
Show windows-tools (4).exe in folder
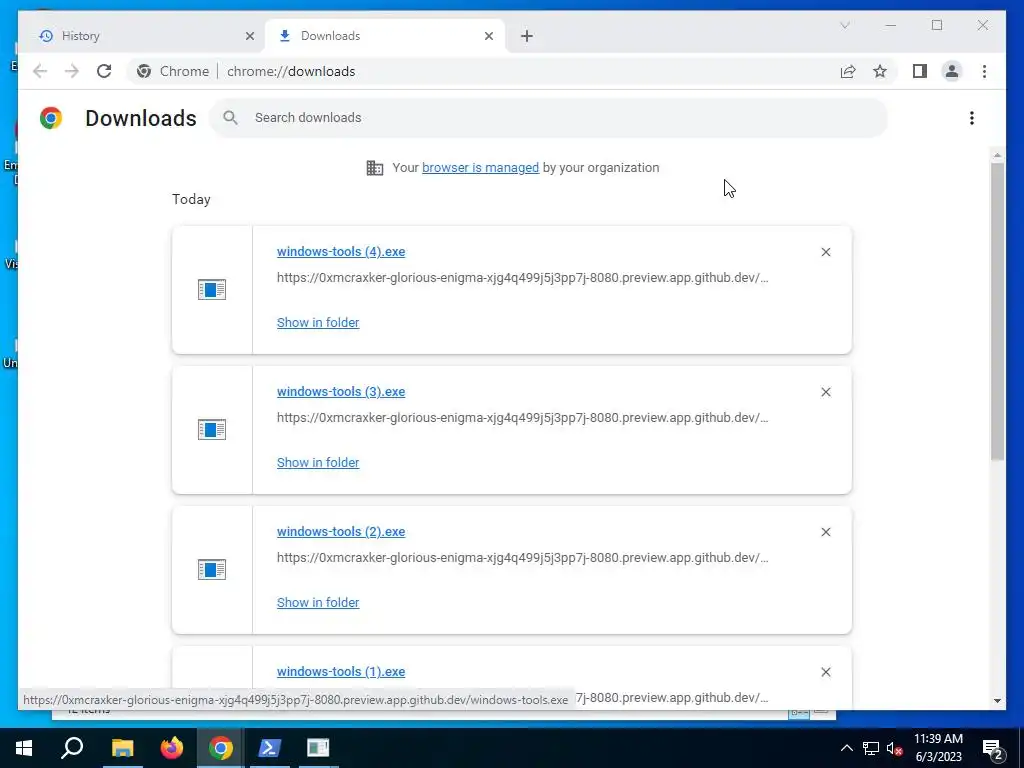318,323
